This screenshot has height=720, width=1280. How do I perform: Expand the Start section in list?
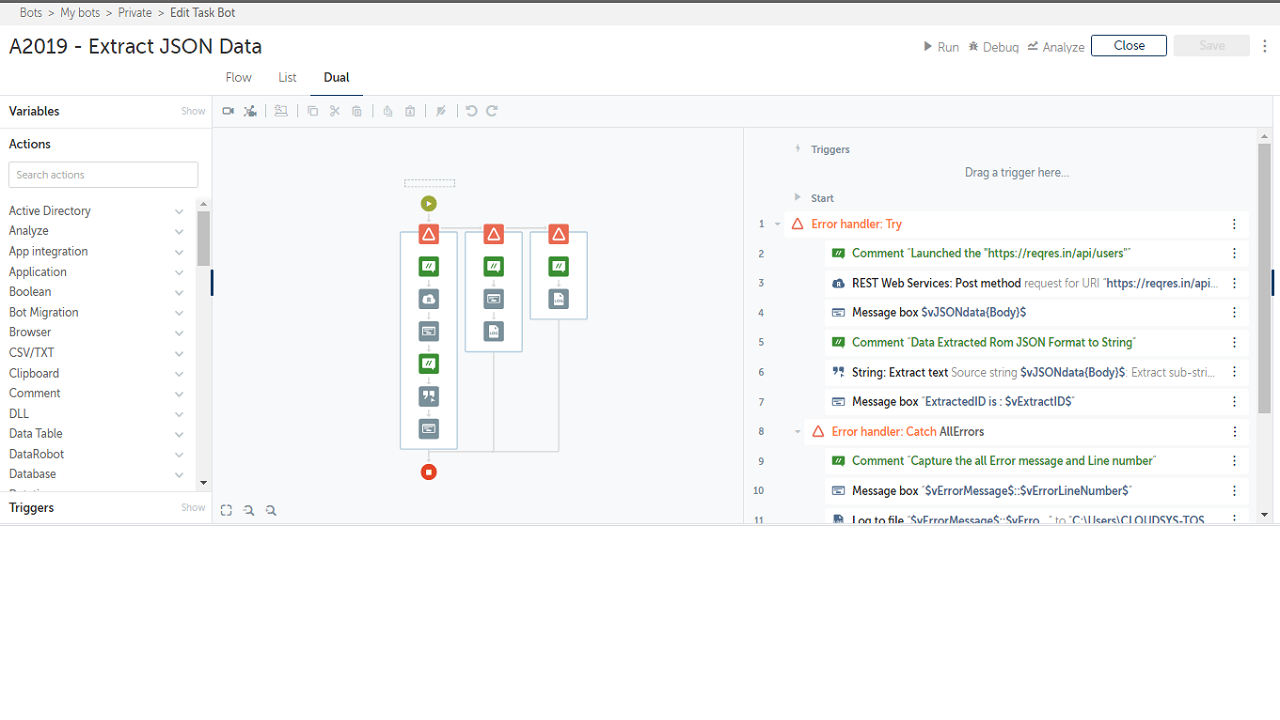(x=798, y=198)
